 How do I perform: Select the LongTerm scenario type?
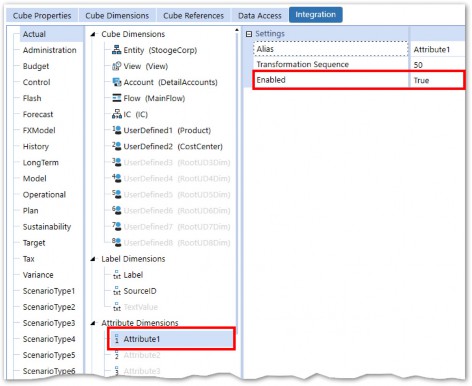coord(41,162)
